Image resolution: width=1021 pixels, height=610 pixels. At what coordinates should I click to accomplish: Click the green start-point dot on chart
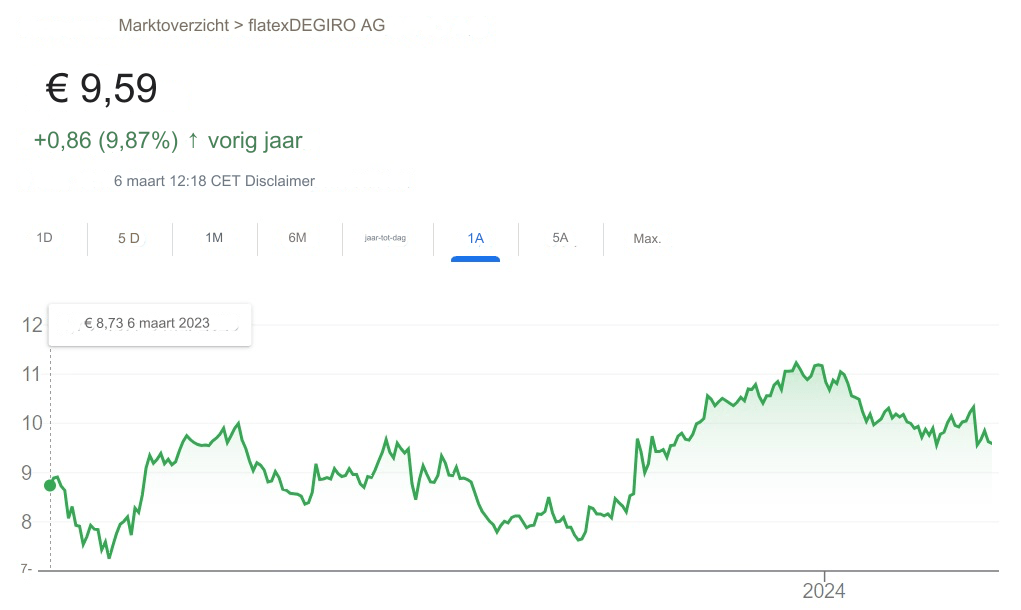pyautogui.click(x=50, y=485)
